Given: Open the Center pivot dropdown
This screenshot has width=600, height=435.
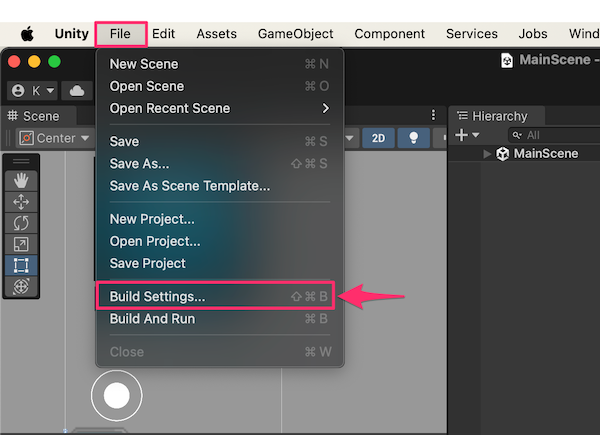Looking at the screenshot, I should [54, 138].
